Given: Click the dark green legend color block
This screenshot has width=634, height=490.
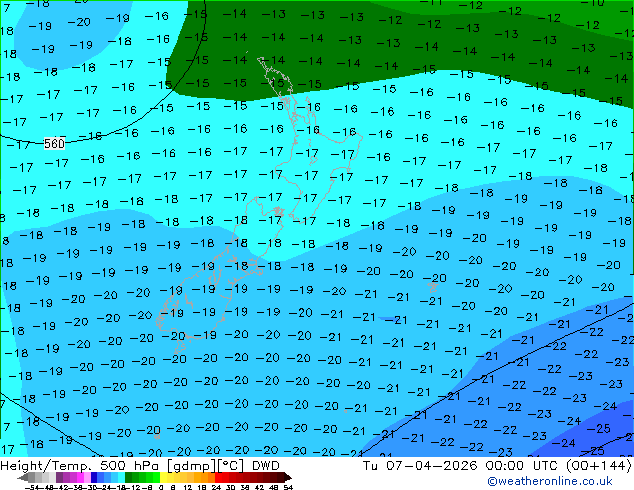Looking at the screenshot, I should [129, 477].
